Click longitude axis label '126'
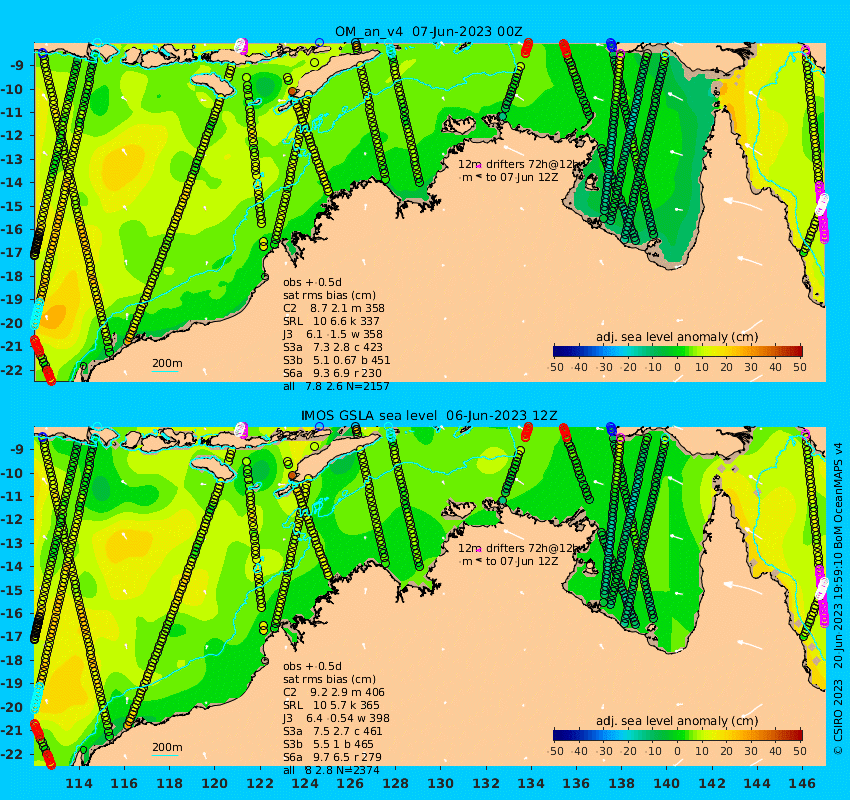 tap(350, 783)
